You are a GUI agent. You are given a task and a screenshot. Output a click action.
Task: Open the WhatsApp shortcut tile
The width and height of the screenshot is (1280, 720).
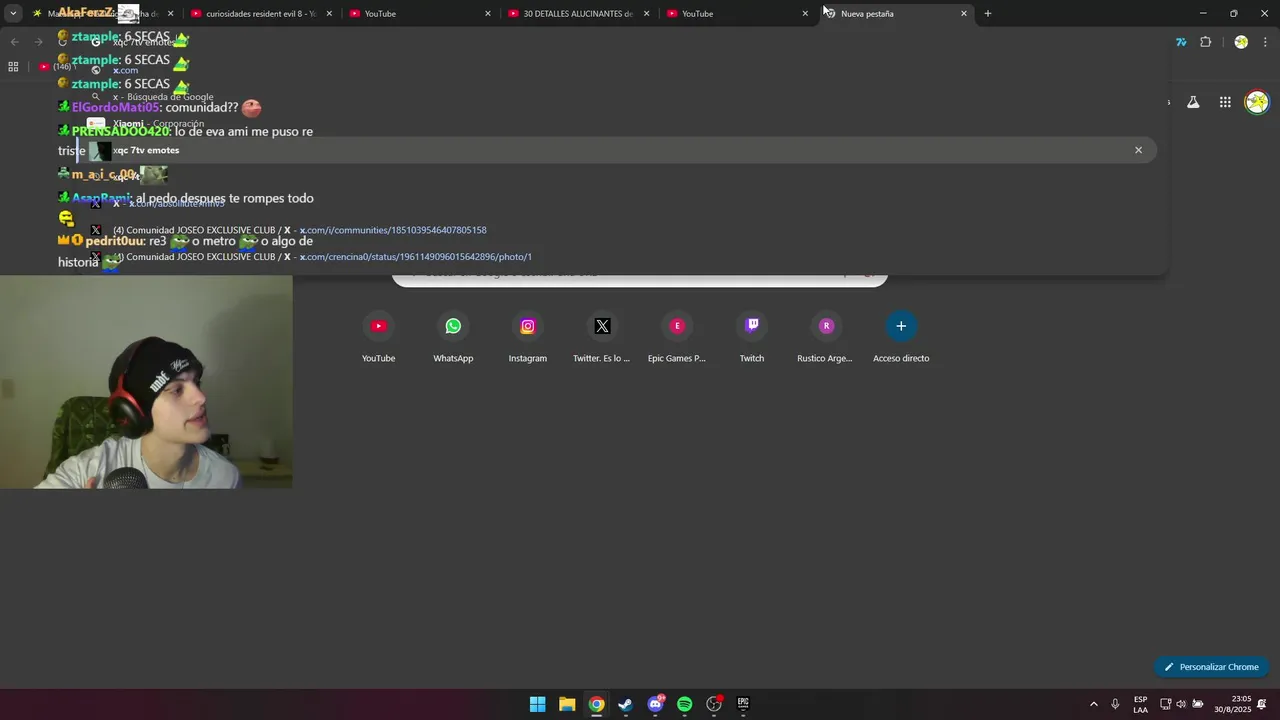453,337
